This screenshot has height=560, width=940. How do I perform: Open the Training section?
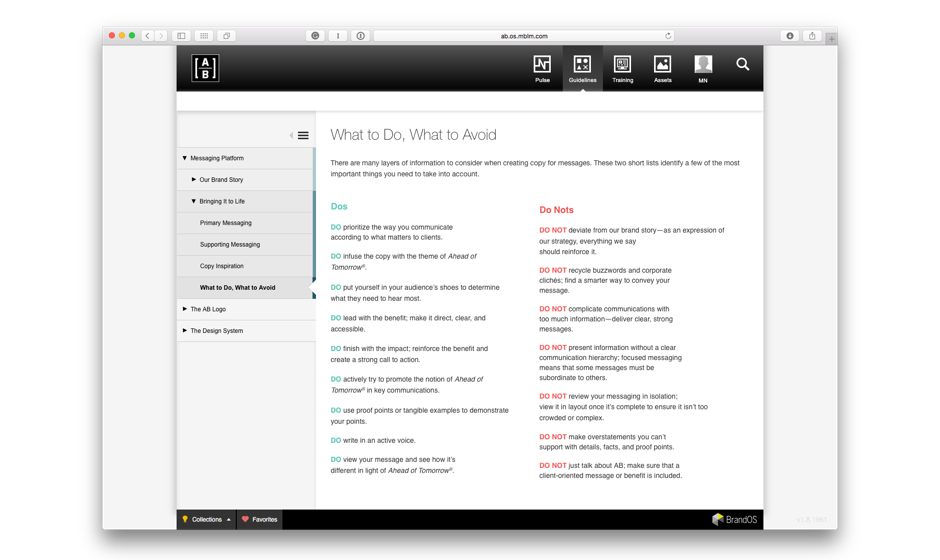[622, 69]
